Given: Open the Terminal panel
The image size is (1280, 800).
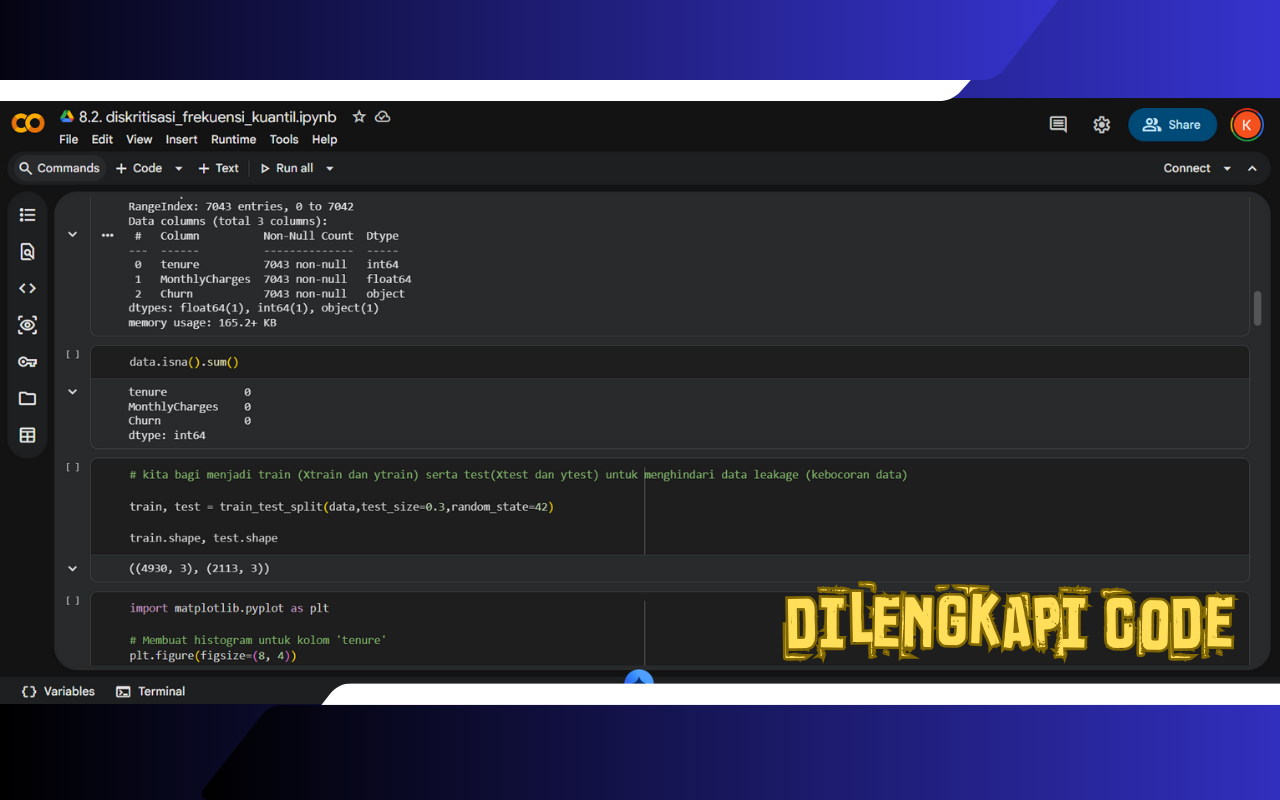Looking at the screenshot, I should pyautogui.click(x=151, y=691).
